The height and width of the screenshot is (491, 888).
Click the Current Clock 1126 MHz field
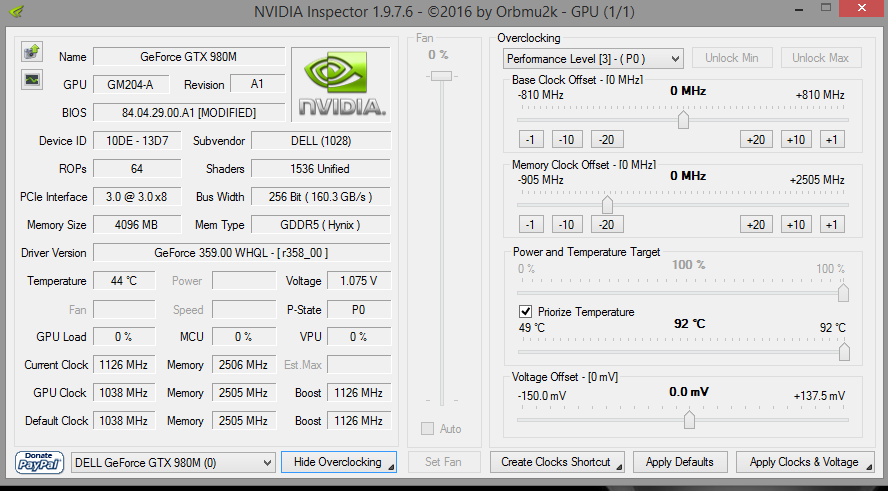124,365
